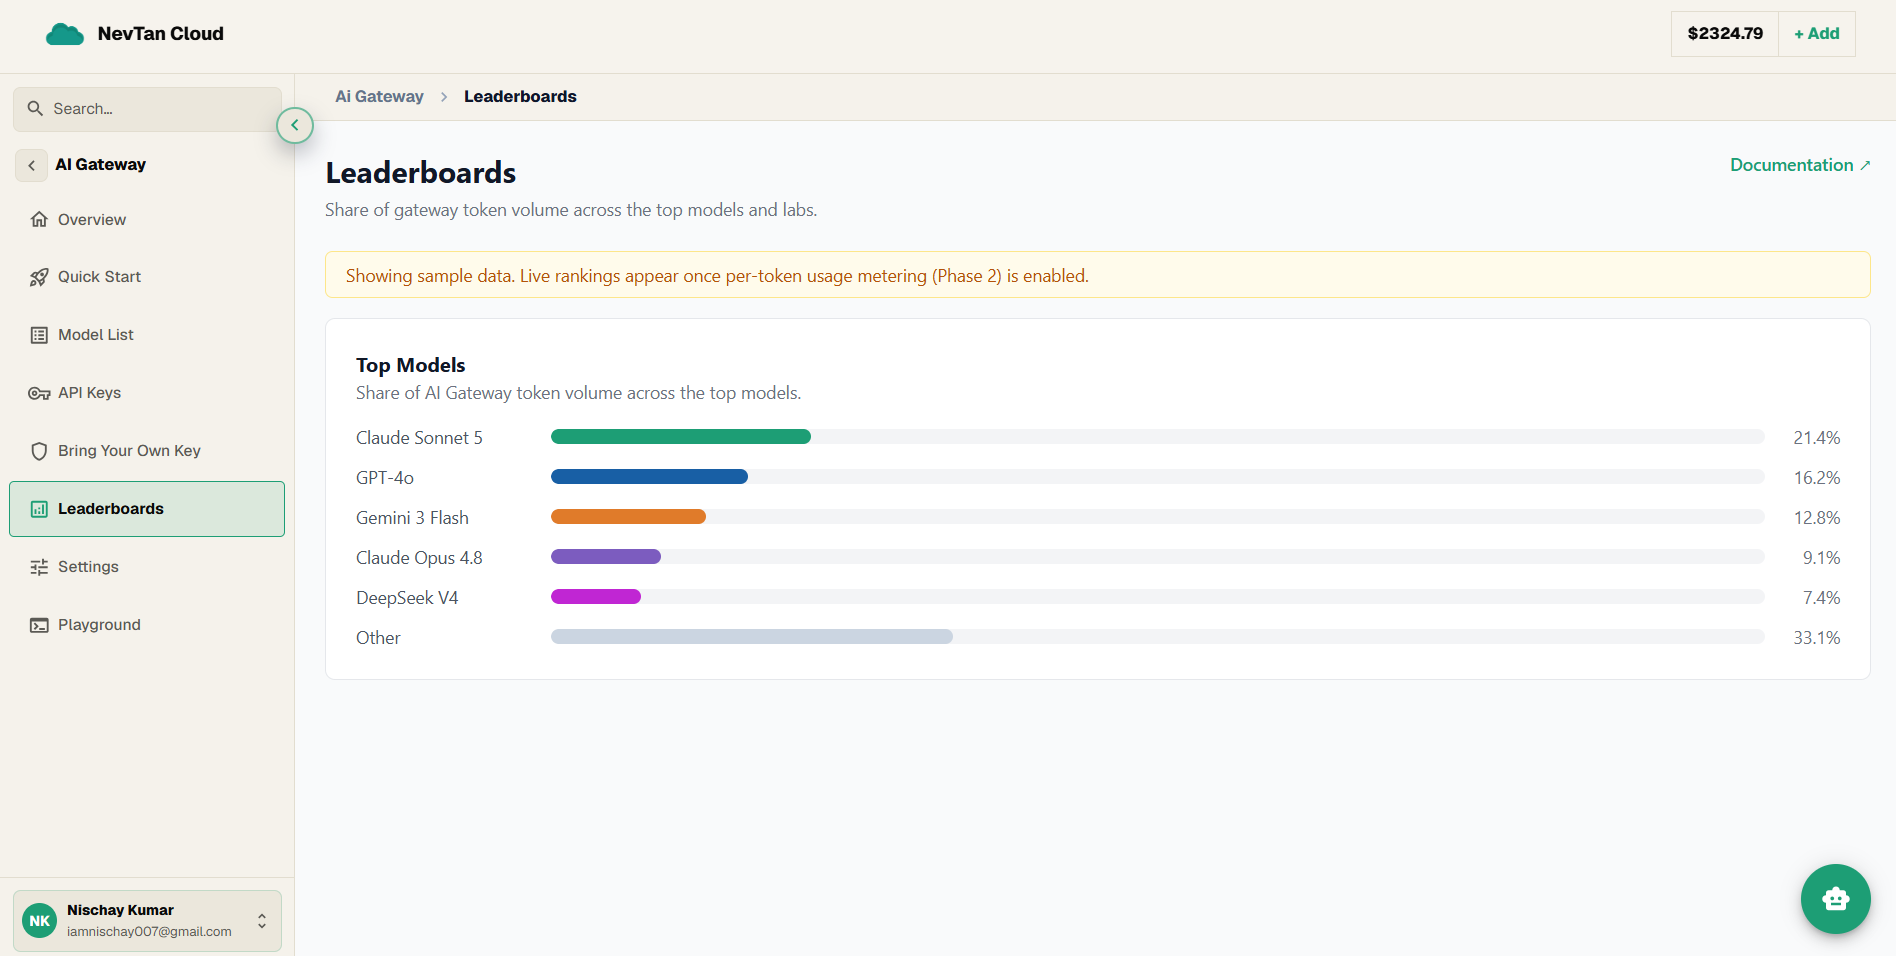Click the GPT-4o blue progress bar
Screen dimensions: 1896x956
click(649, 477)
